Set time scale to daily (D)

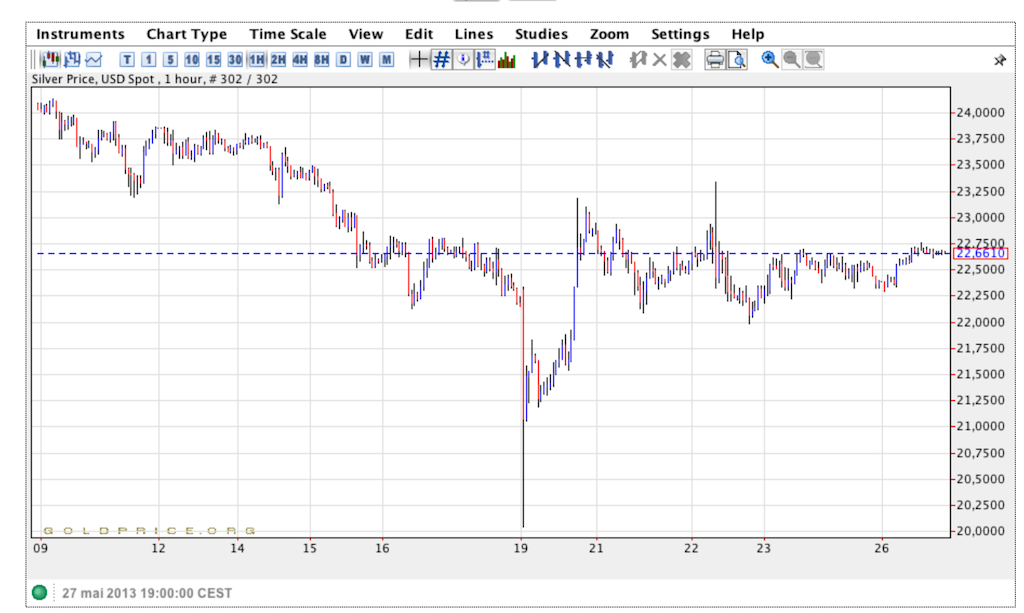pyautogui.click(x=344, y=60)
